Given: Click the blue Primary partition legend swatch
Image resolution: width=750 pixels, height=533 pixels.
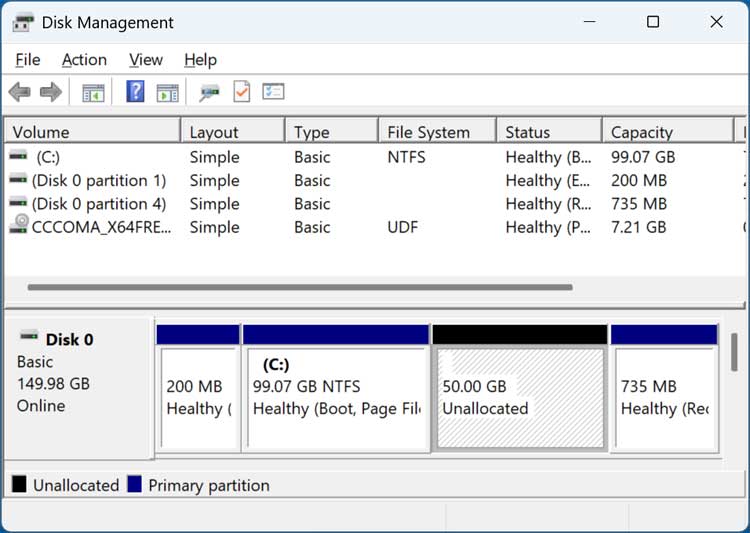Looking at the screenshot, I should click(134, 484).
